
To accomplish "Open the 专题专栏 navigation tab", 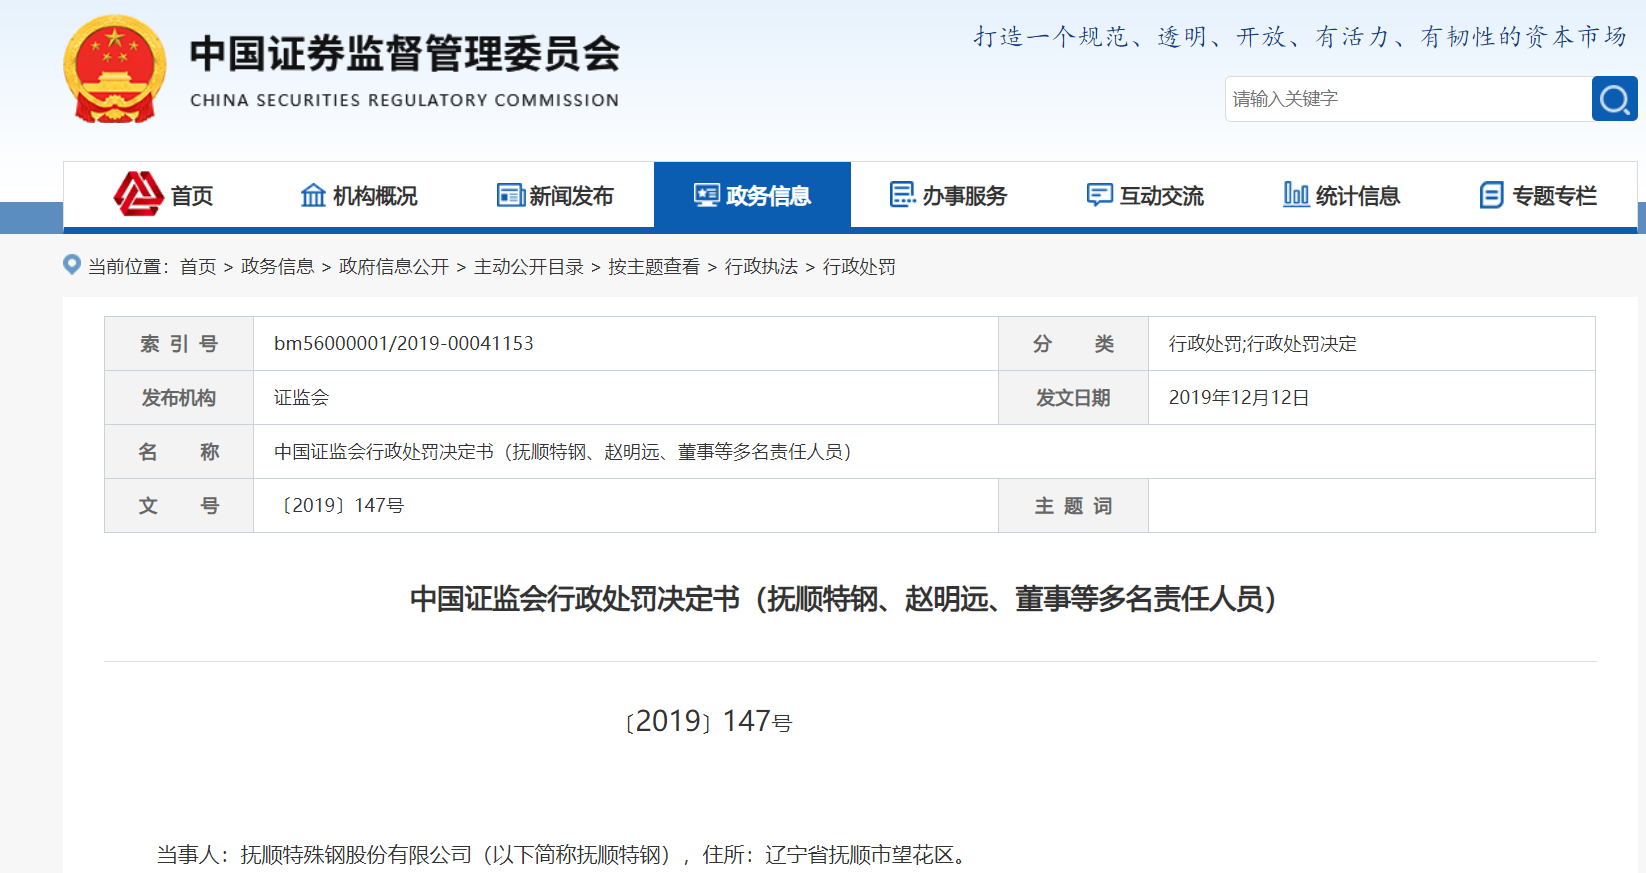I will pos(1539,195).
